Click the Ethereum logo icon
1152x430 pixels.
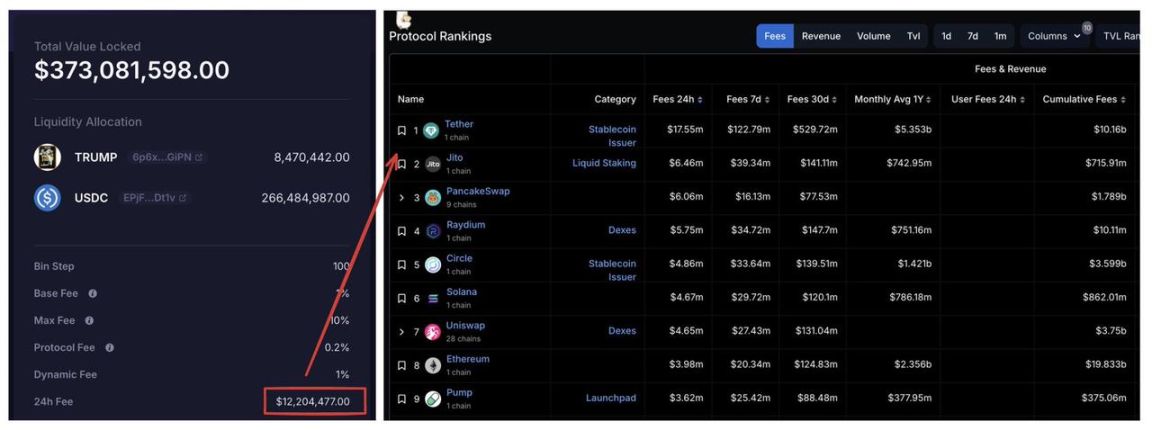click(x=433, y=365)
